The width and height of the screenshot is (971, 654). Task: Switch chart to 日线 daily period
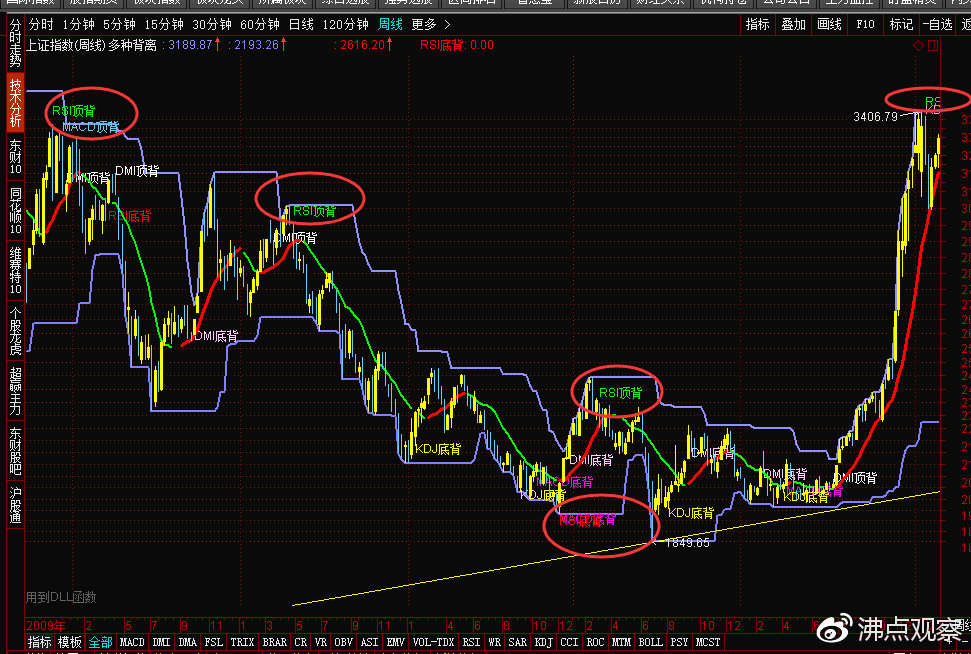(300, 24)
